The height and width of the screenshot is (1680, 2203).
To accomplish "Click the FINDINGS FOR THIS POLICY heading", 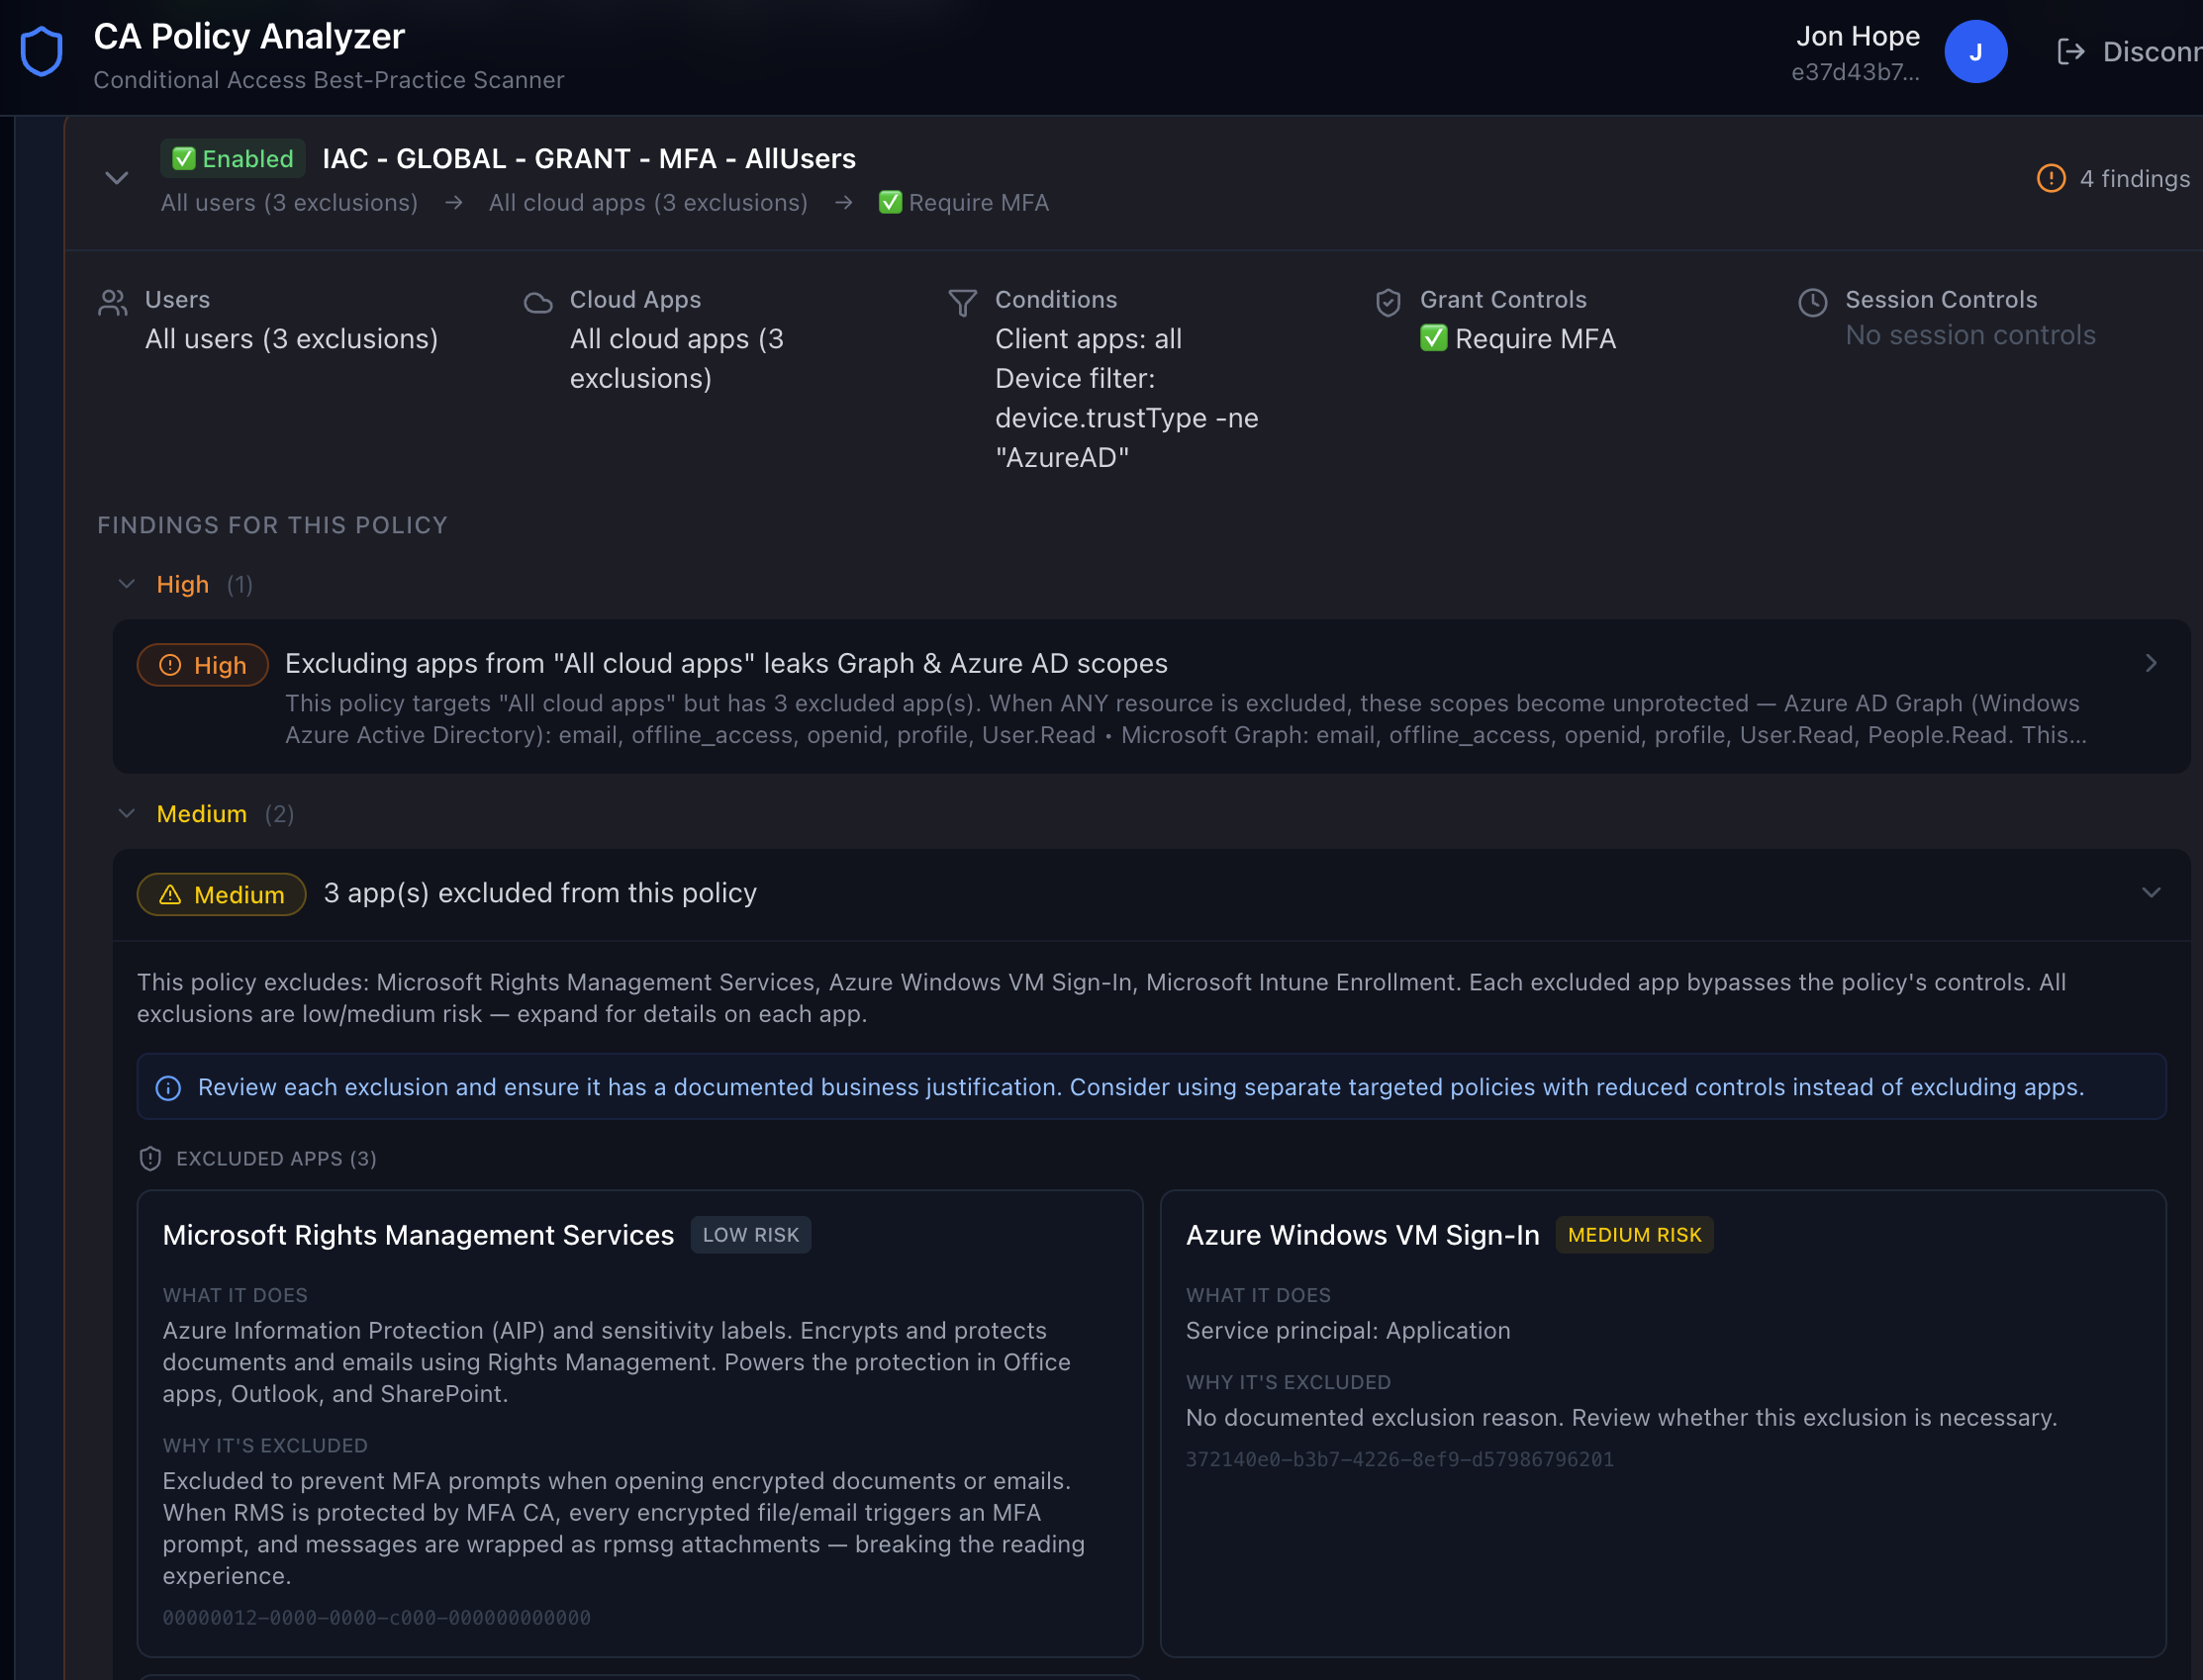I will click(272, 525).
